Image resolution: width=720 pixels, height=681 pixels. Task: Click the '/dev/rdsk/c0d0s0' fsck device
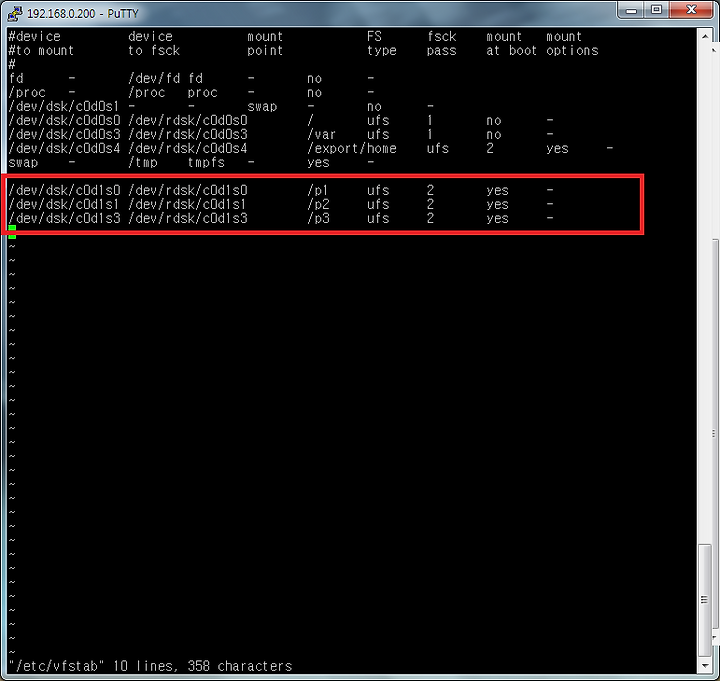click(x=188, y=120)
